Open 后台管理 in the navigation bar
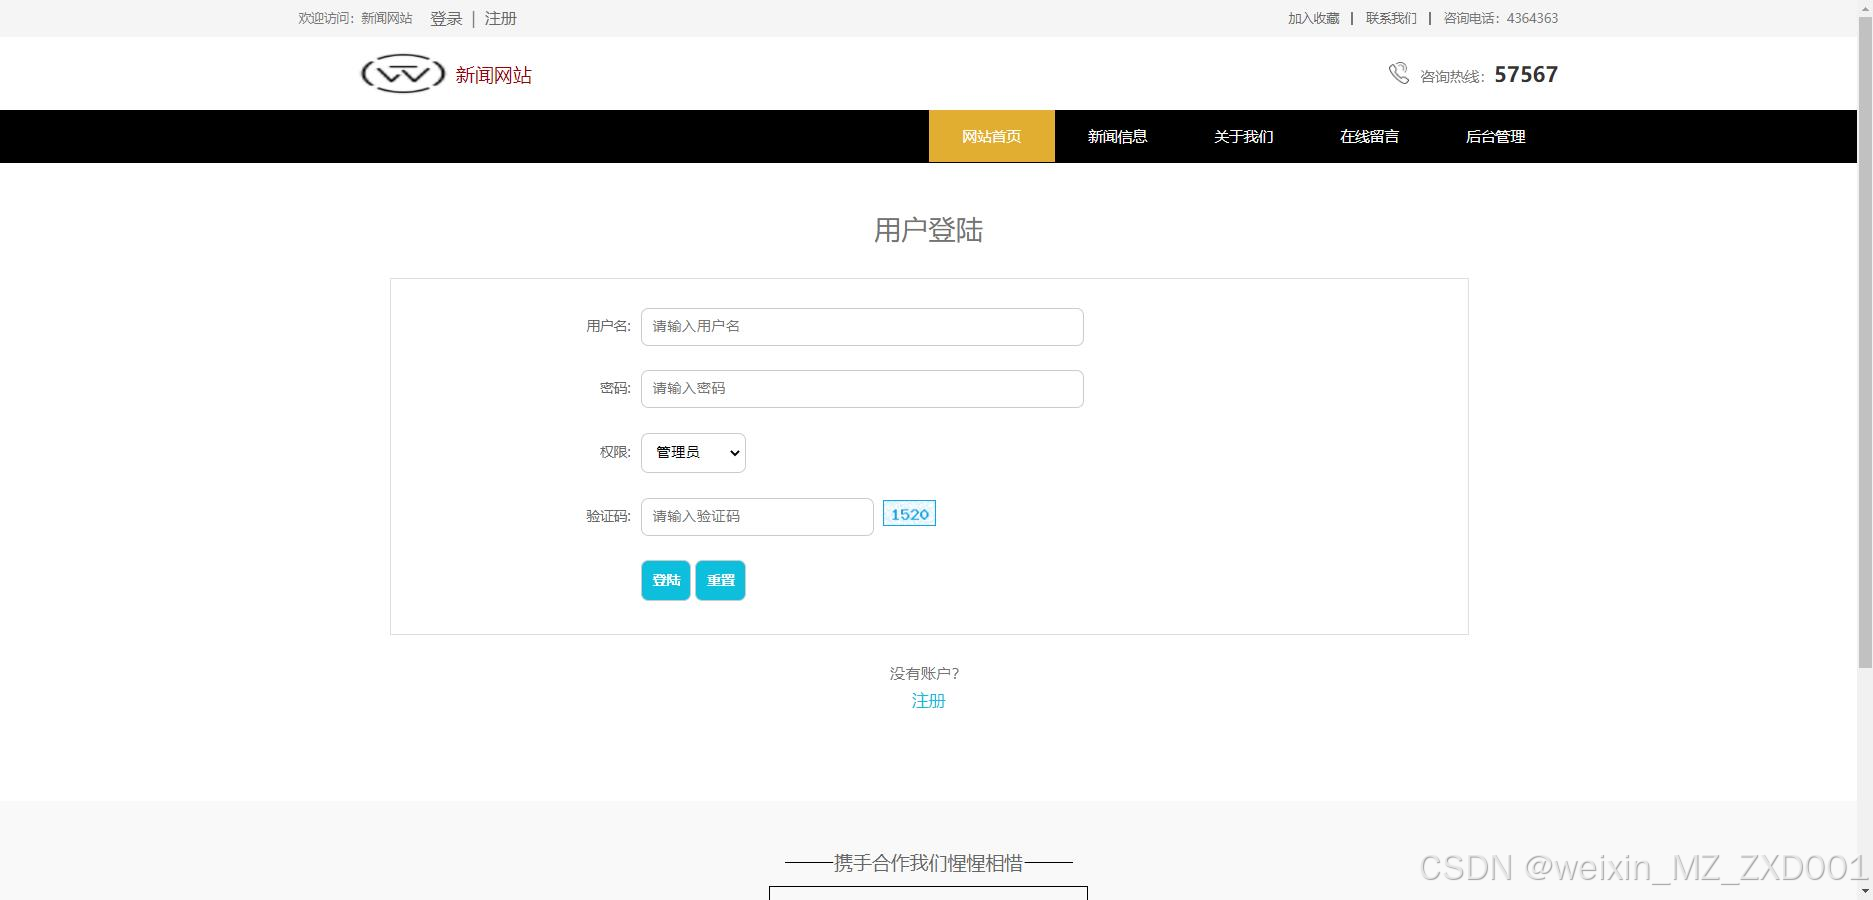The image size is (1873, 900). pos(1496,136)
